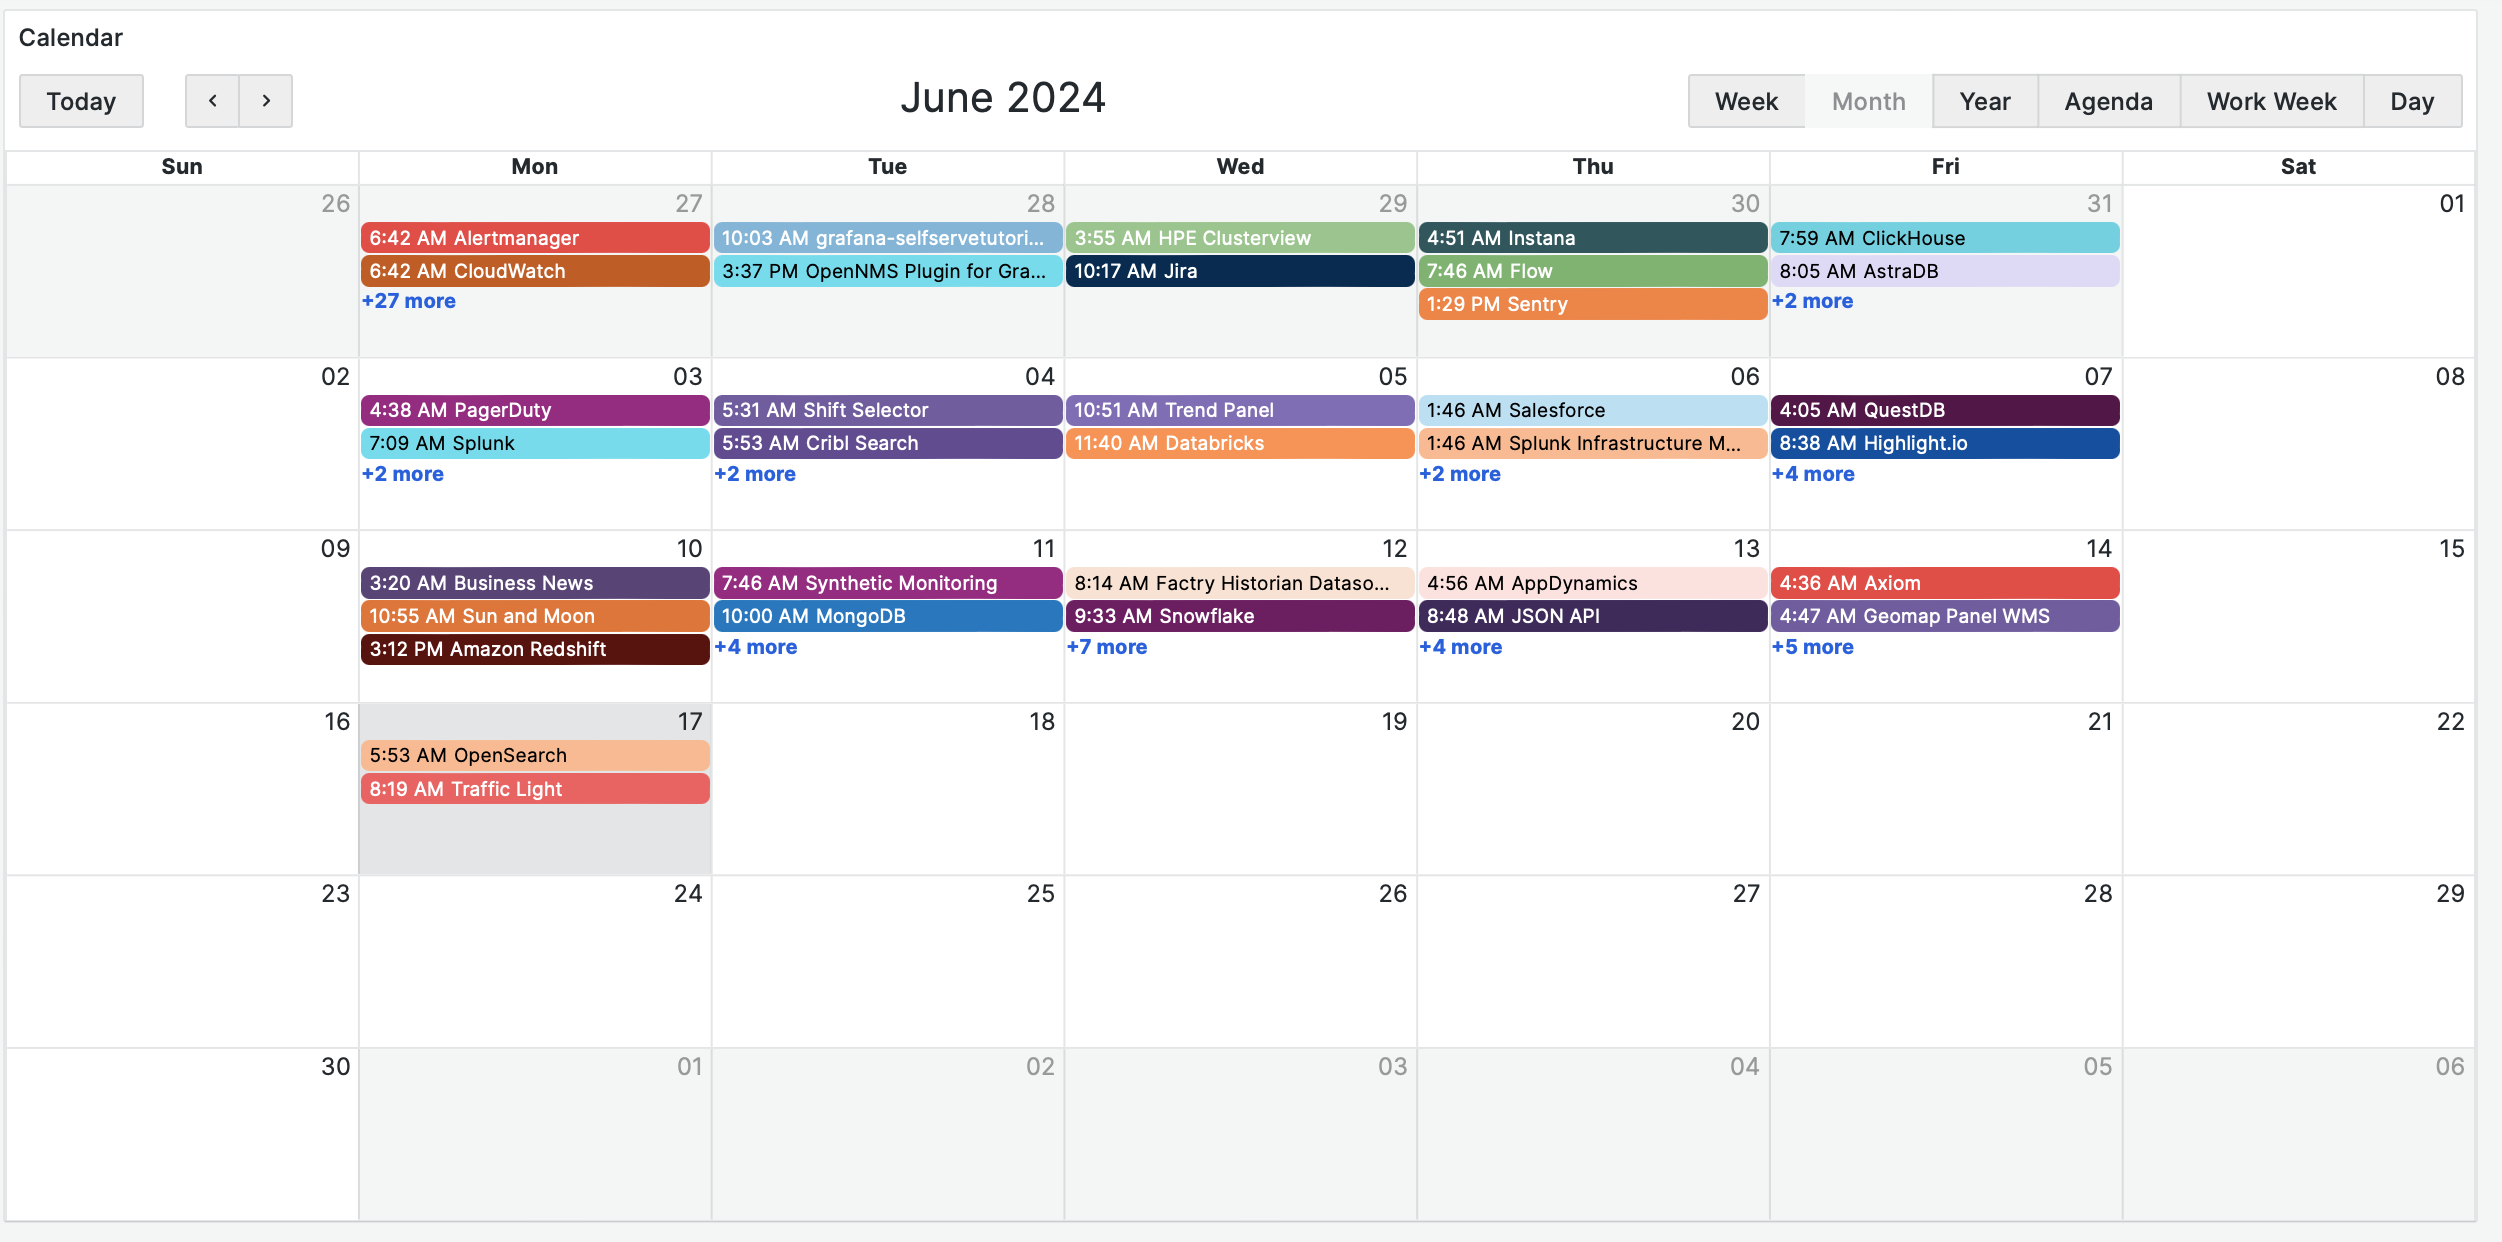This screenshot has height=1242, width=2502.
Task: Expand +7 more events on June 12
Action: pyautogui.click(x=1106, y=647)
